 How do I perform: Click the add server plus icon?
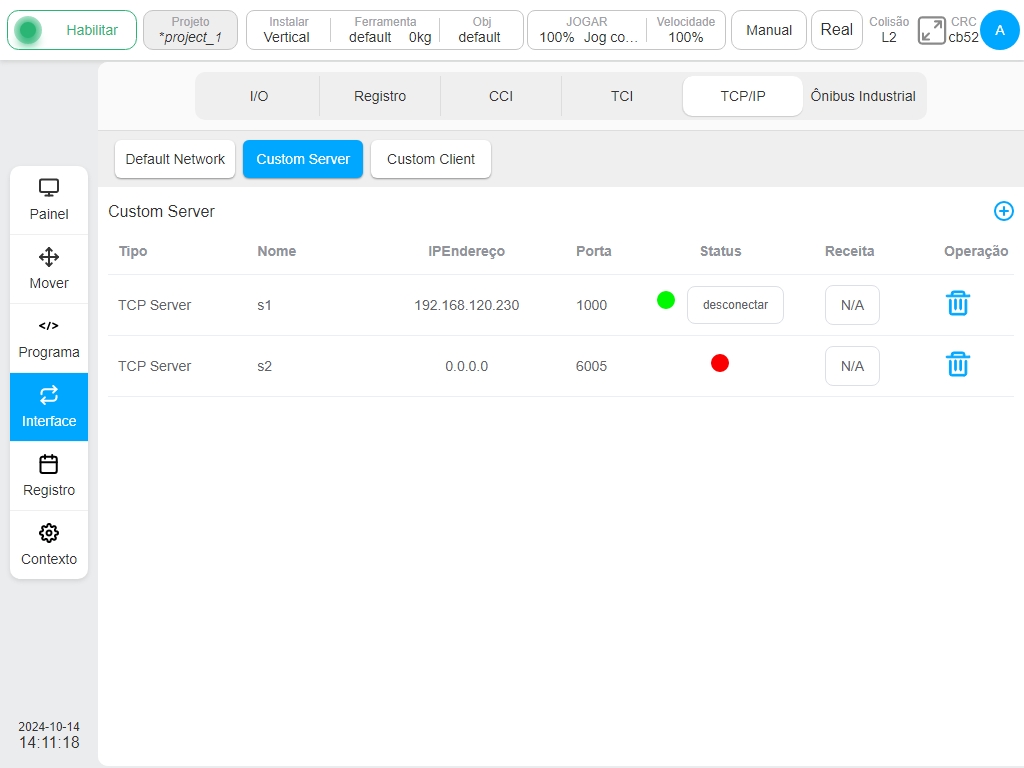click(x=1003, y=211)
